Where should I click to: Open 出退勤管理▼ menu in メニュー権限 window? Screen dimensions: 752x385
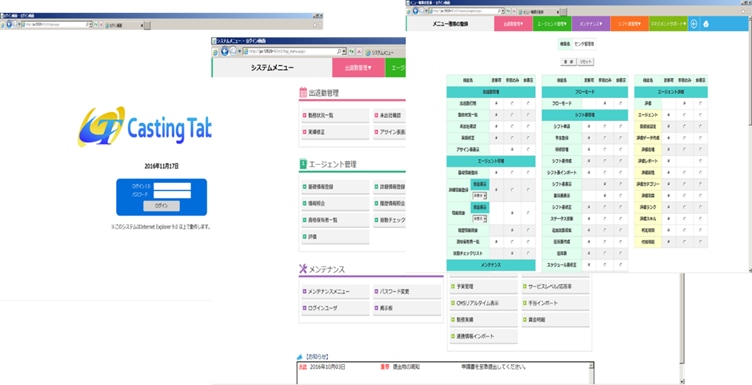pyautogui.click(x=513, y=23)
